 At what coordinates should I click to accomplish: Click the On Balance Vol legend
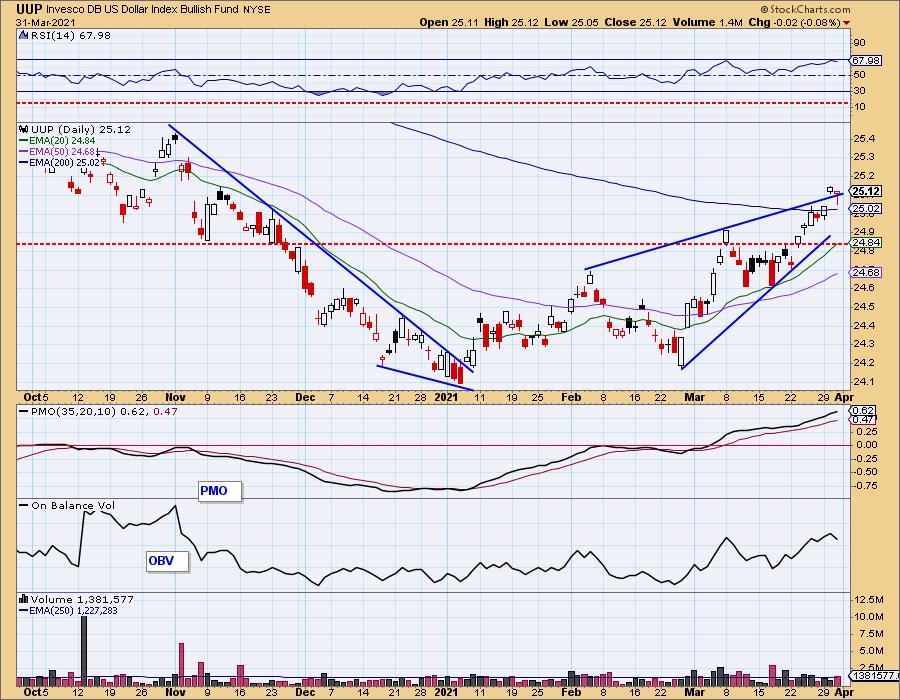point(73,505)
